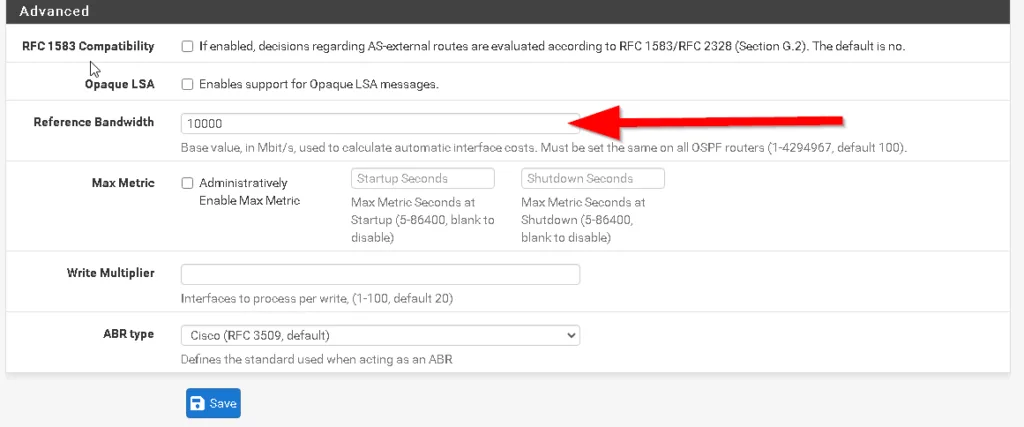Click the RFC 1583 description text
Screen dimensions: 1024x427
point(552,46)
